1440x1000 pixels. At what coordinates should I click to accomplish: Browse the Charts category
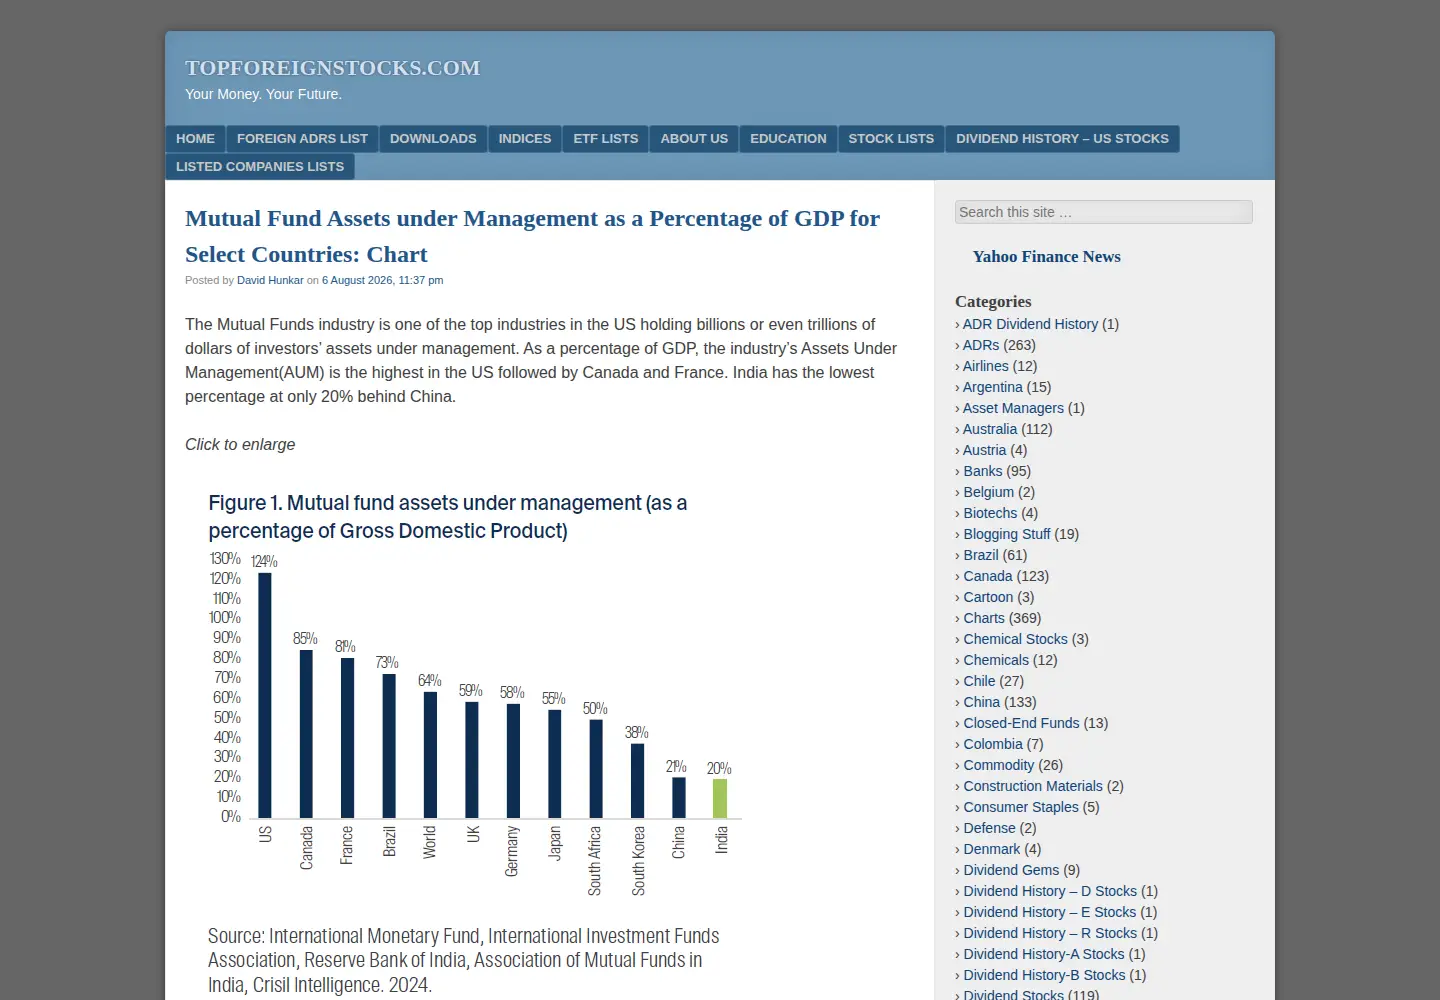(x=984, y=618)
